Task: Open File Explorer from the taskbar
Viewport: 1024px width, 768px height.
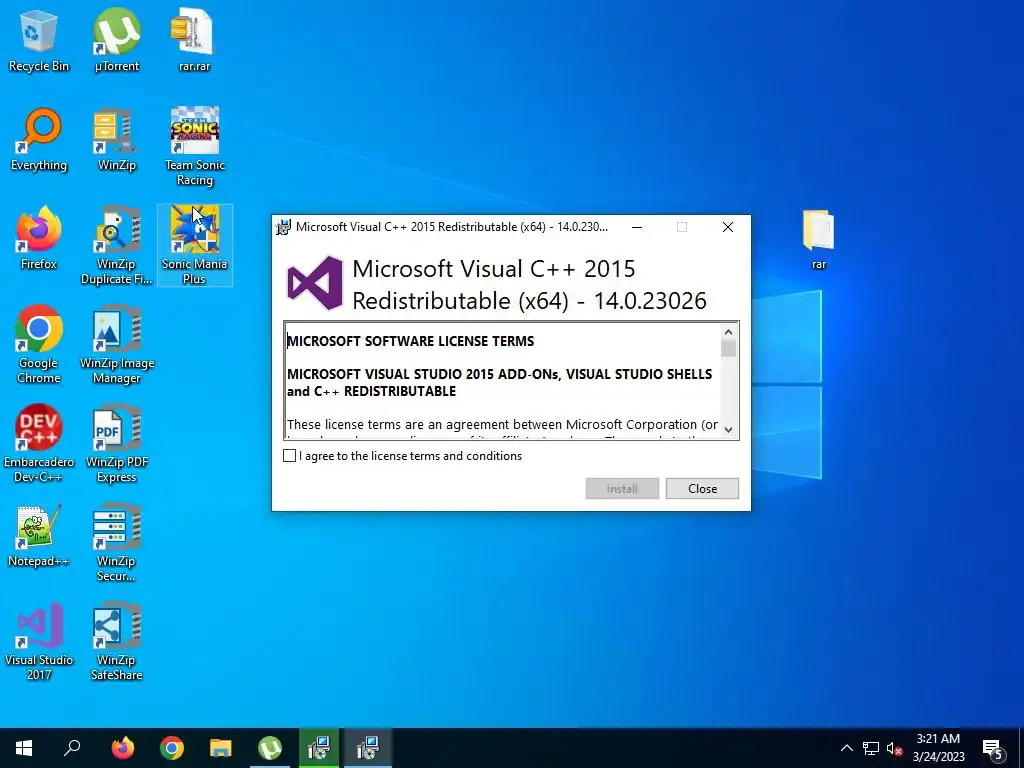Action: click(x=221, y=748)
